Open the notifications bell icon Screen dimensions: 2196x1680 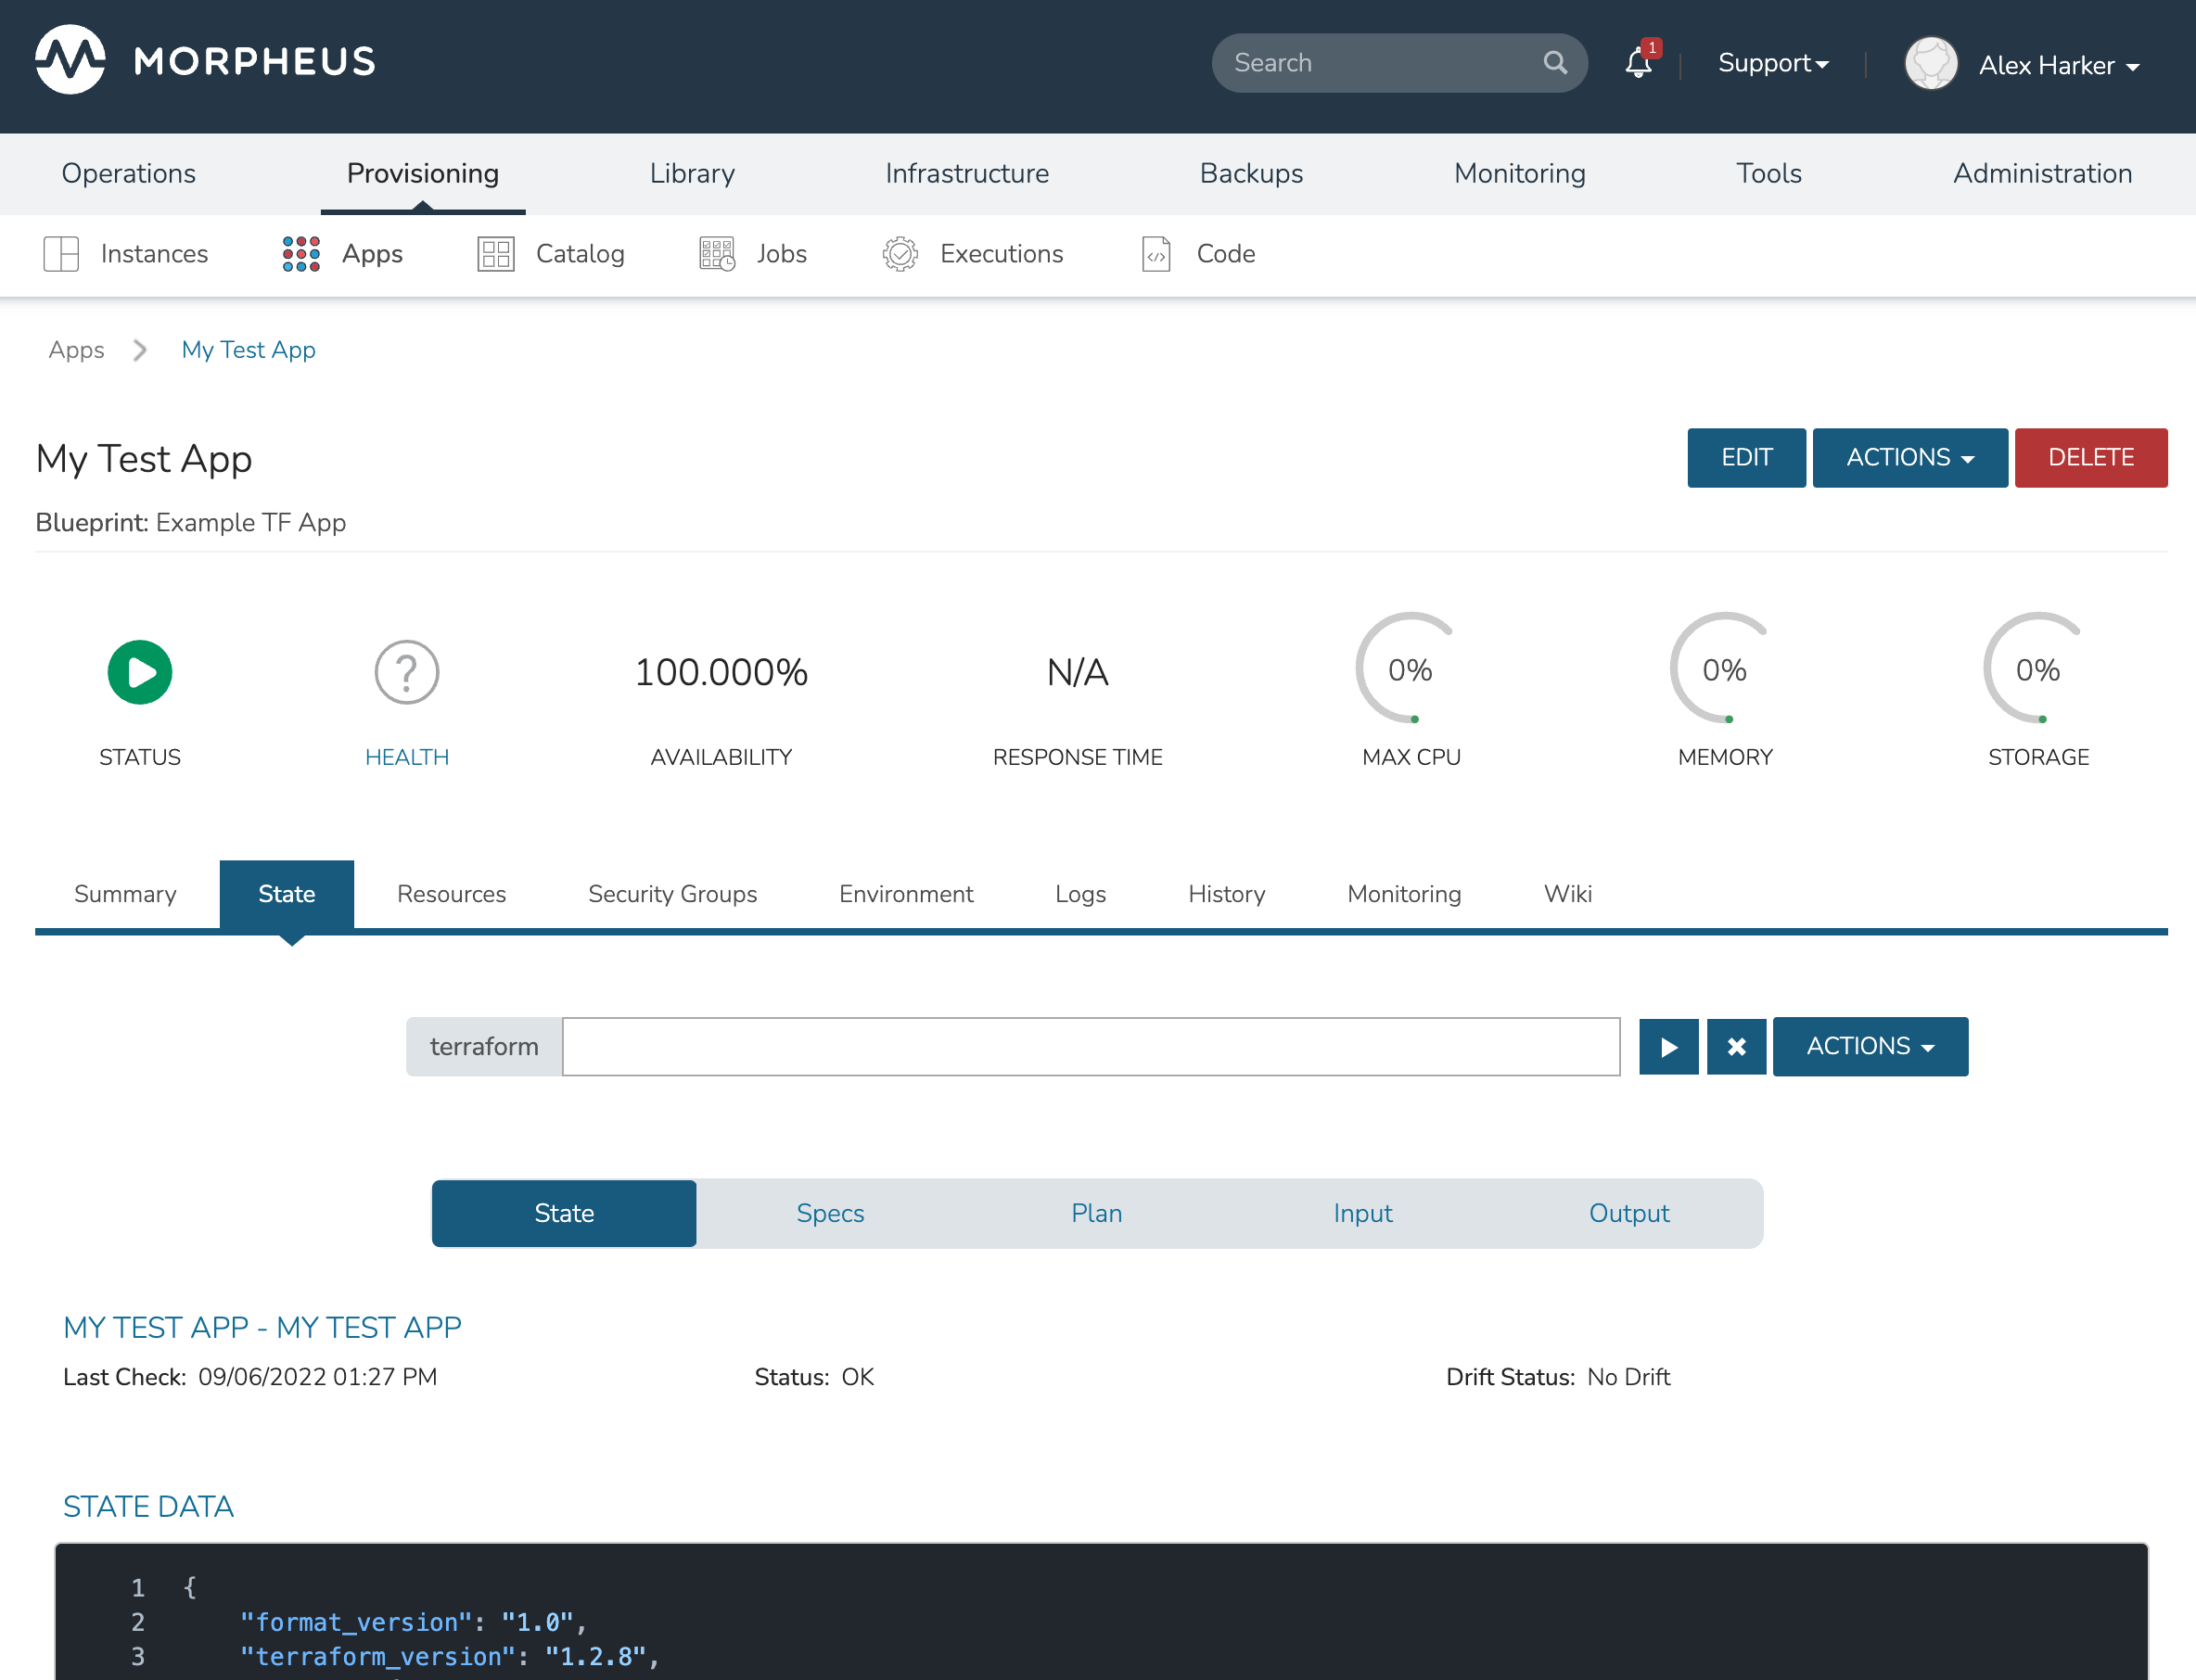coord(1637,64)
